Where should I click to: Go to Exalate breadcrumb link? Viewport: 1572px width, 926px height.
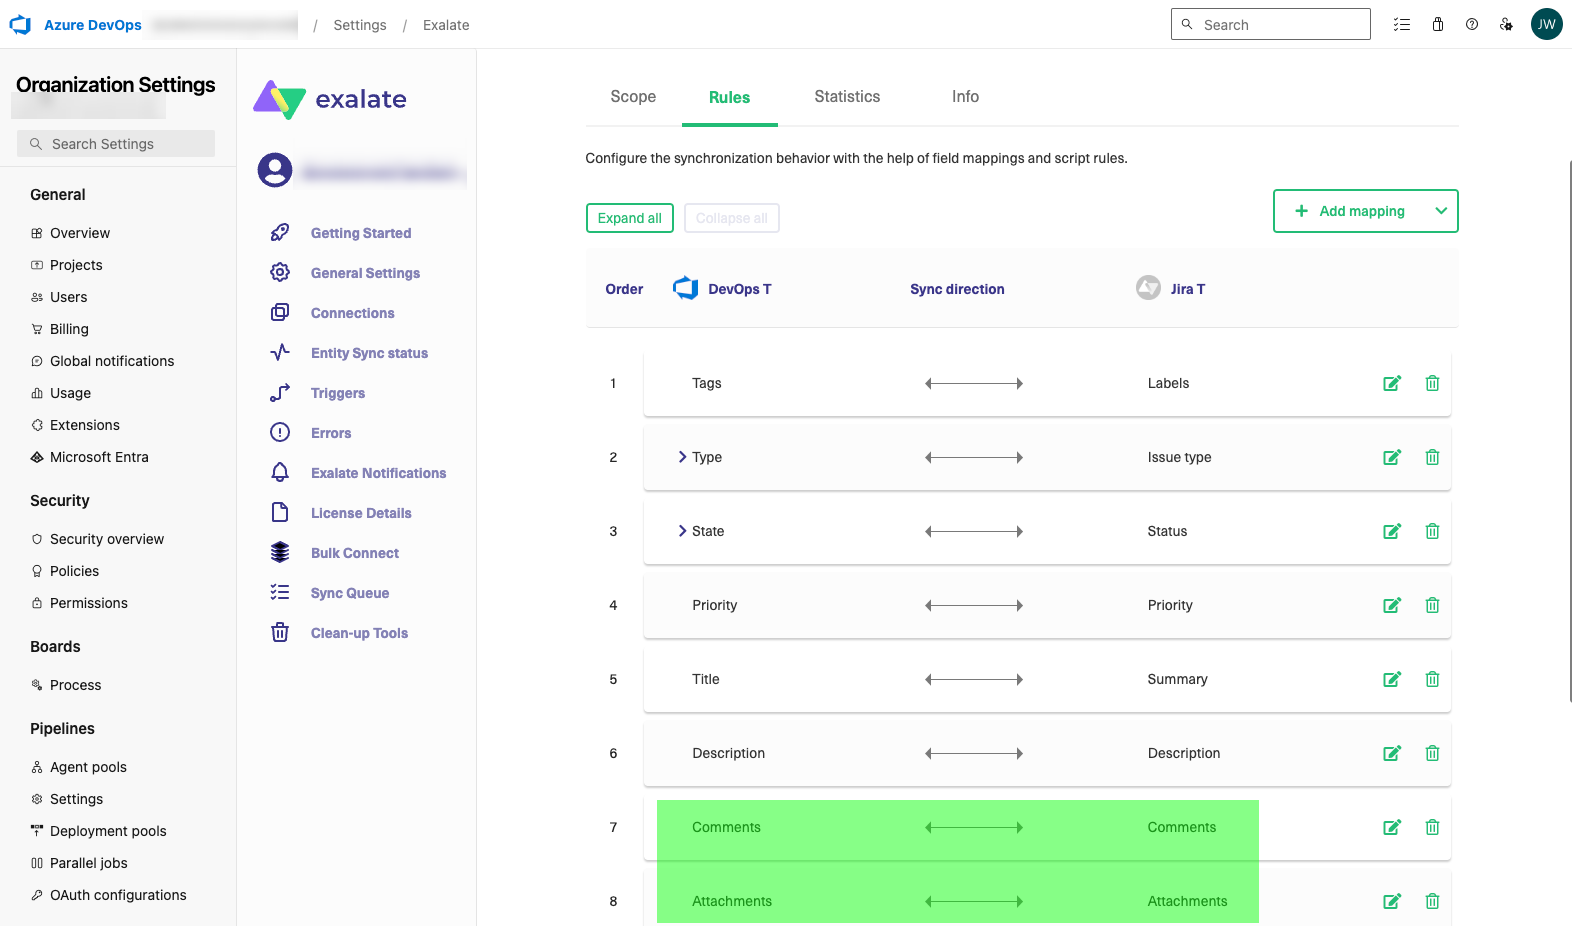(x=446, y=25)
